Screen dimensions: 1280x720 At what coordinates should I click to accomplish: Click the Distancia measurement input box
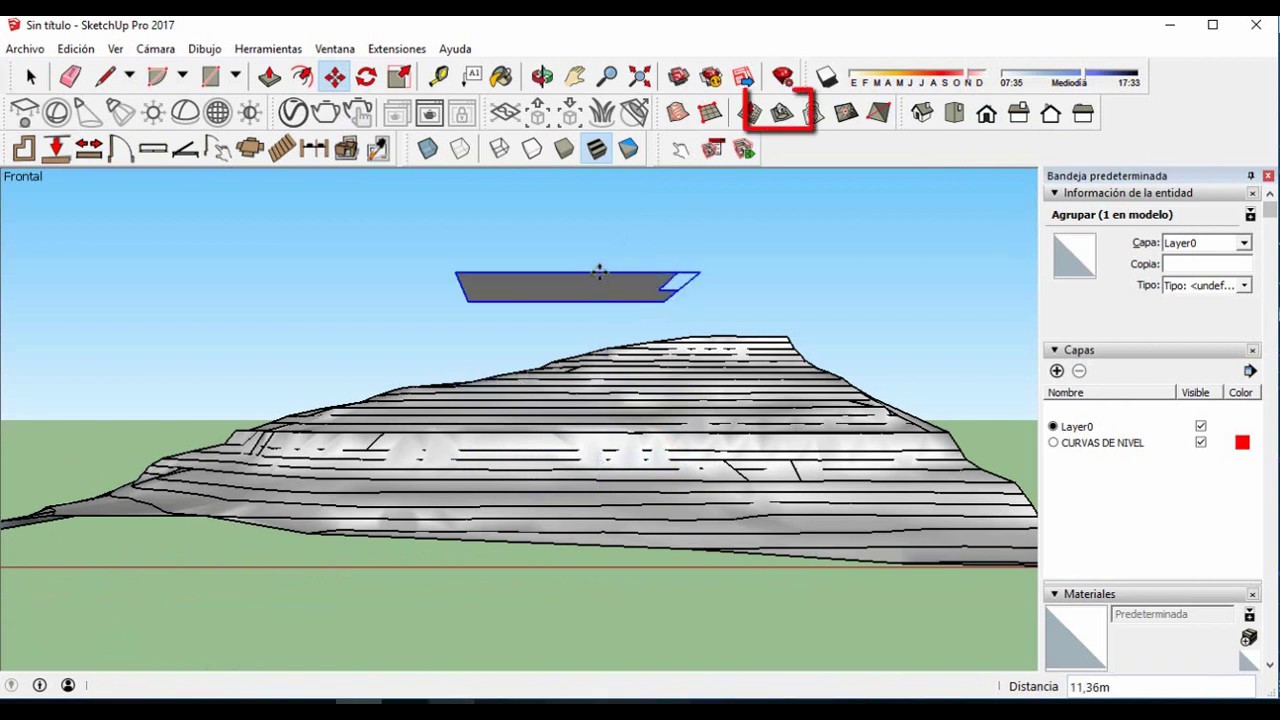pyautogui.click(x=1160, y=687)
